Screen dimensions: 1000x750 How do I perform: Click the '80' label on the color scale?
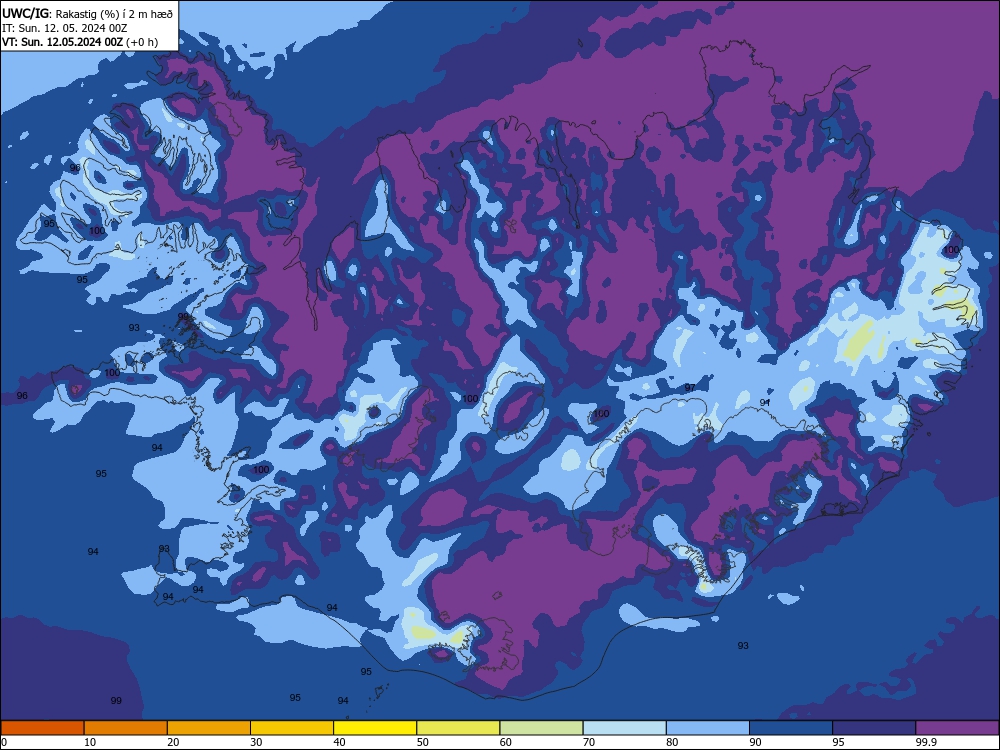pos(672,742)
